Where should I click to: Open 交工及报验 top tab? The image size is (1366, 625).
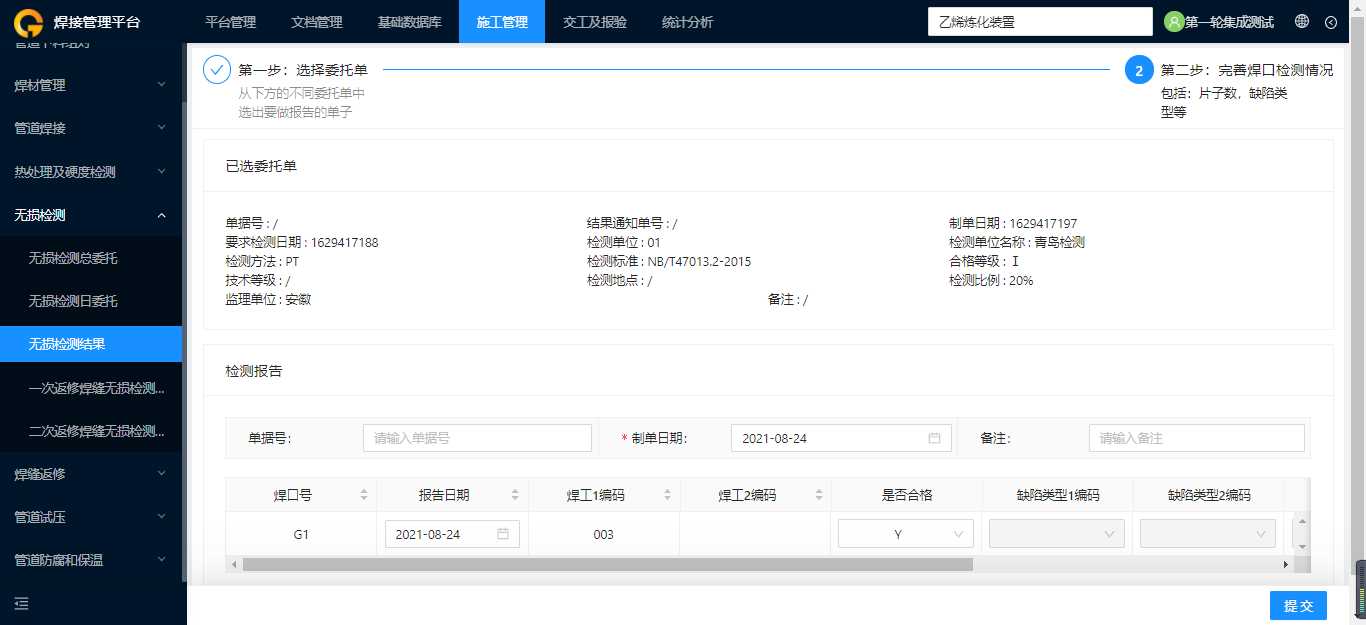pyautogui.click(x=595, y=22)
